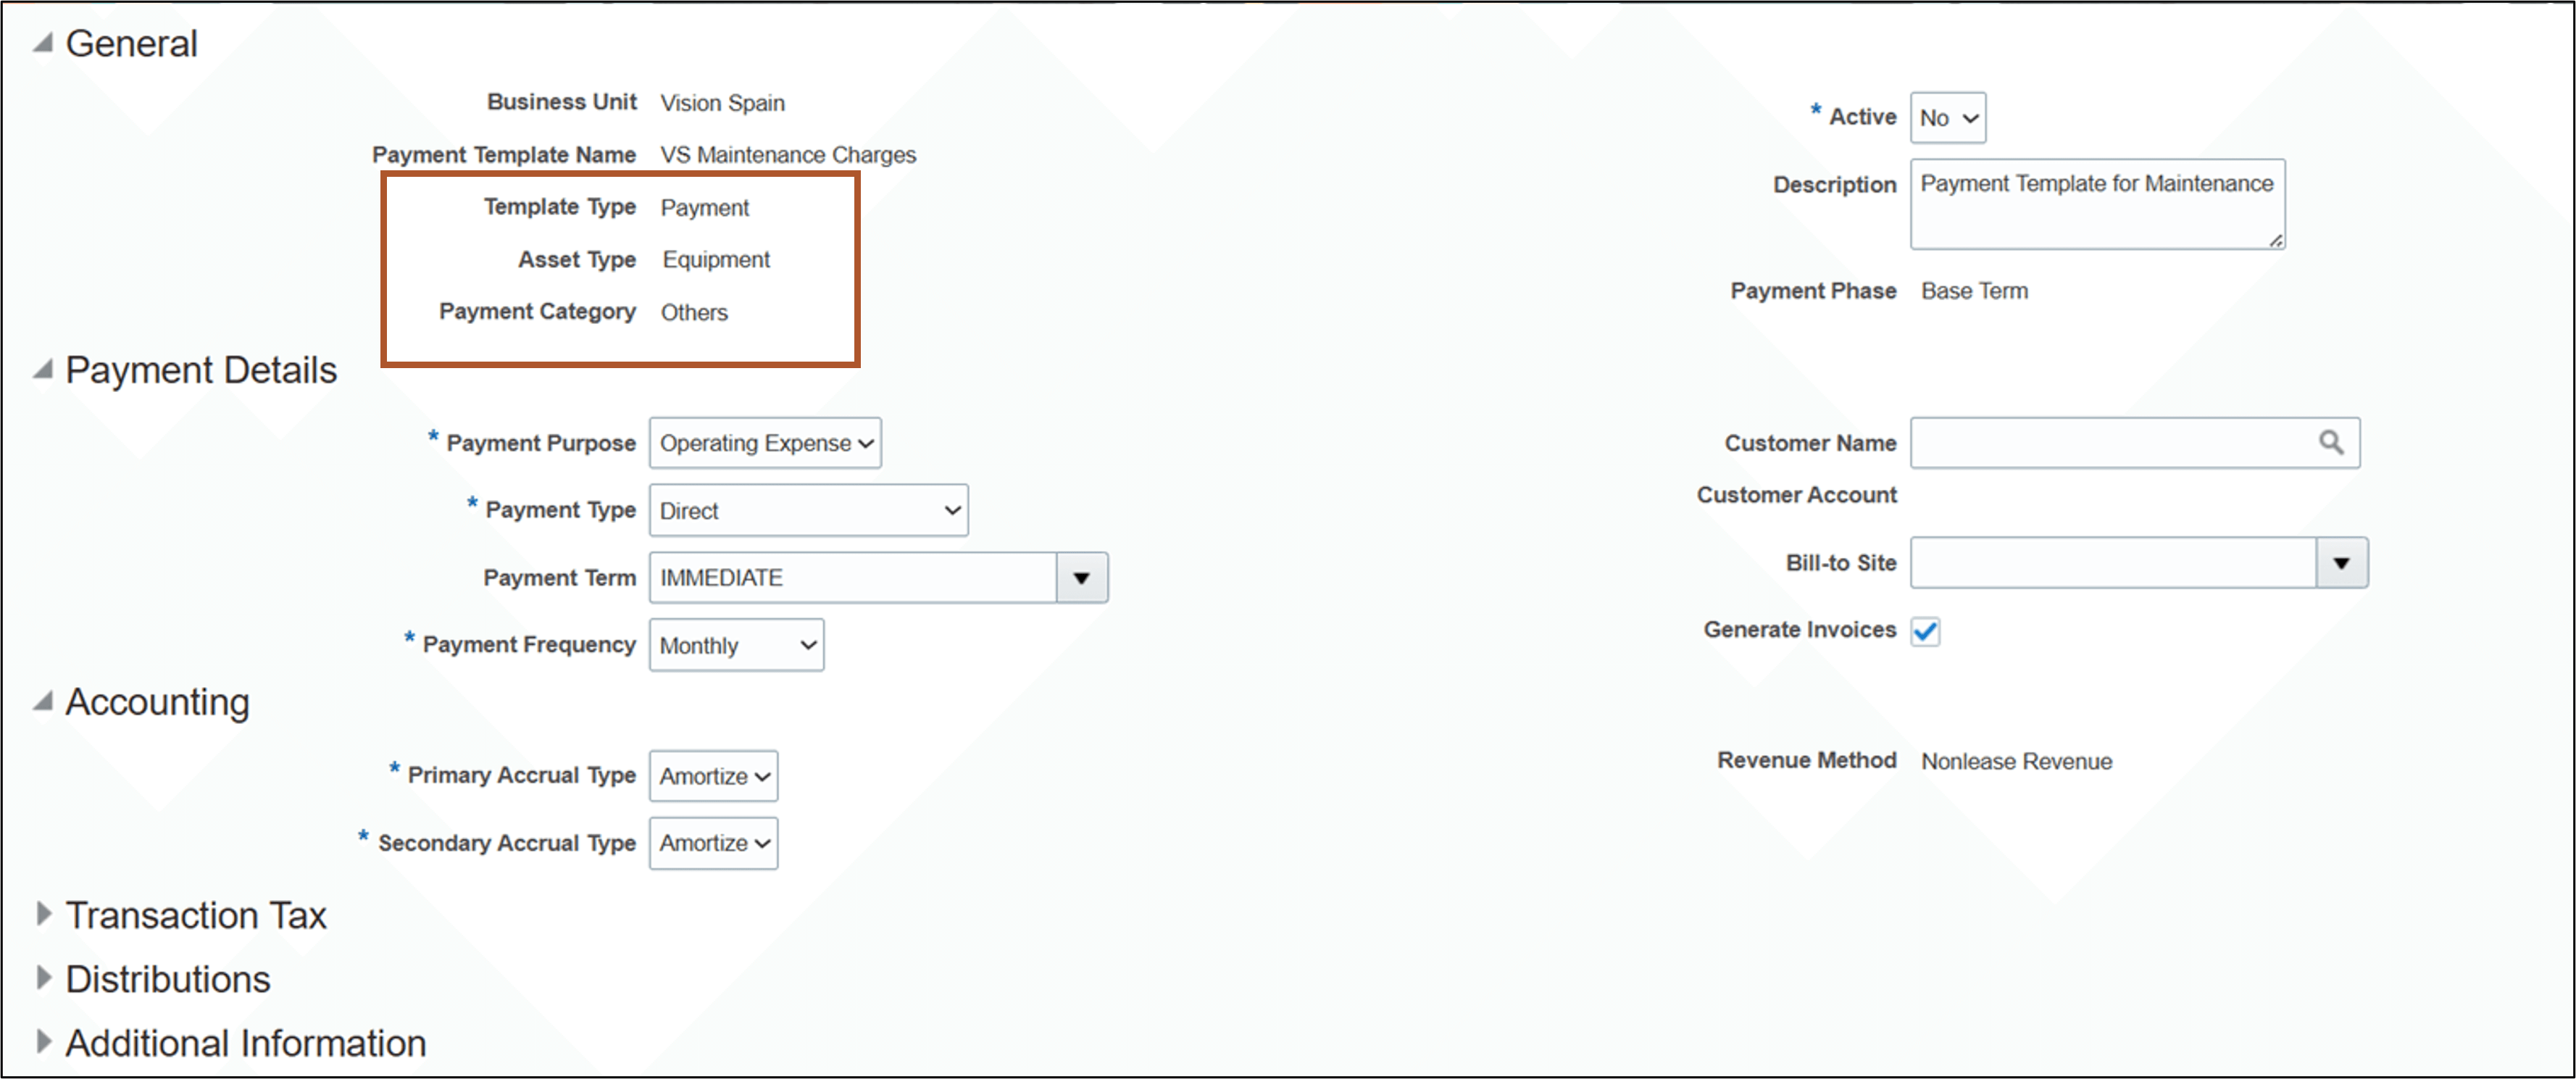The width and height of the screenshot is (2576, 1079).
Task: Disable invoice generation for this template
Action: 1925,630
